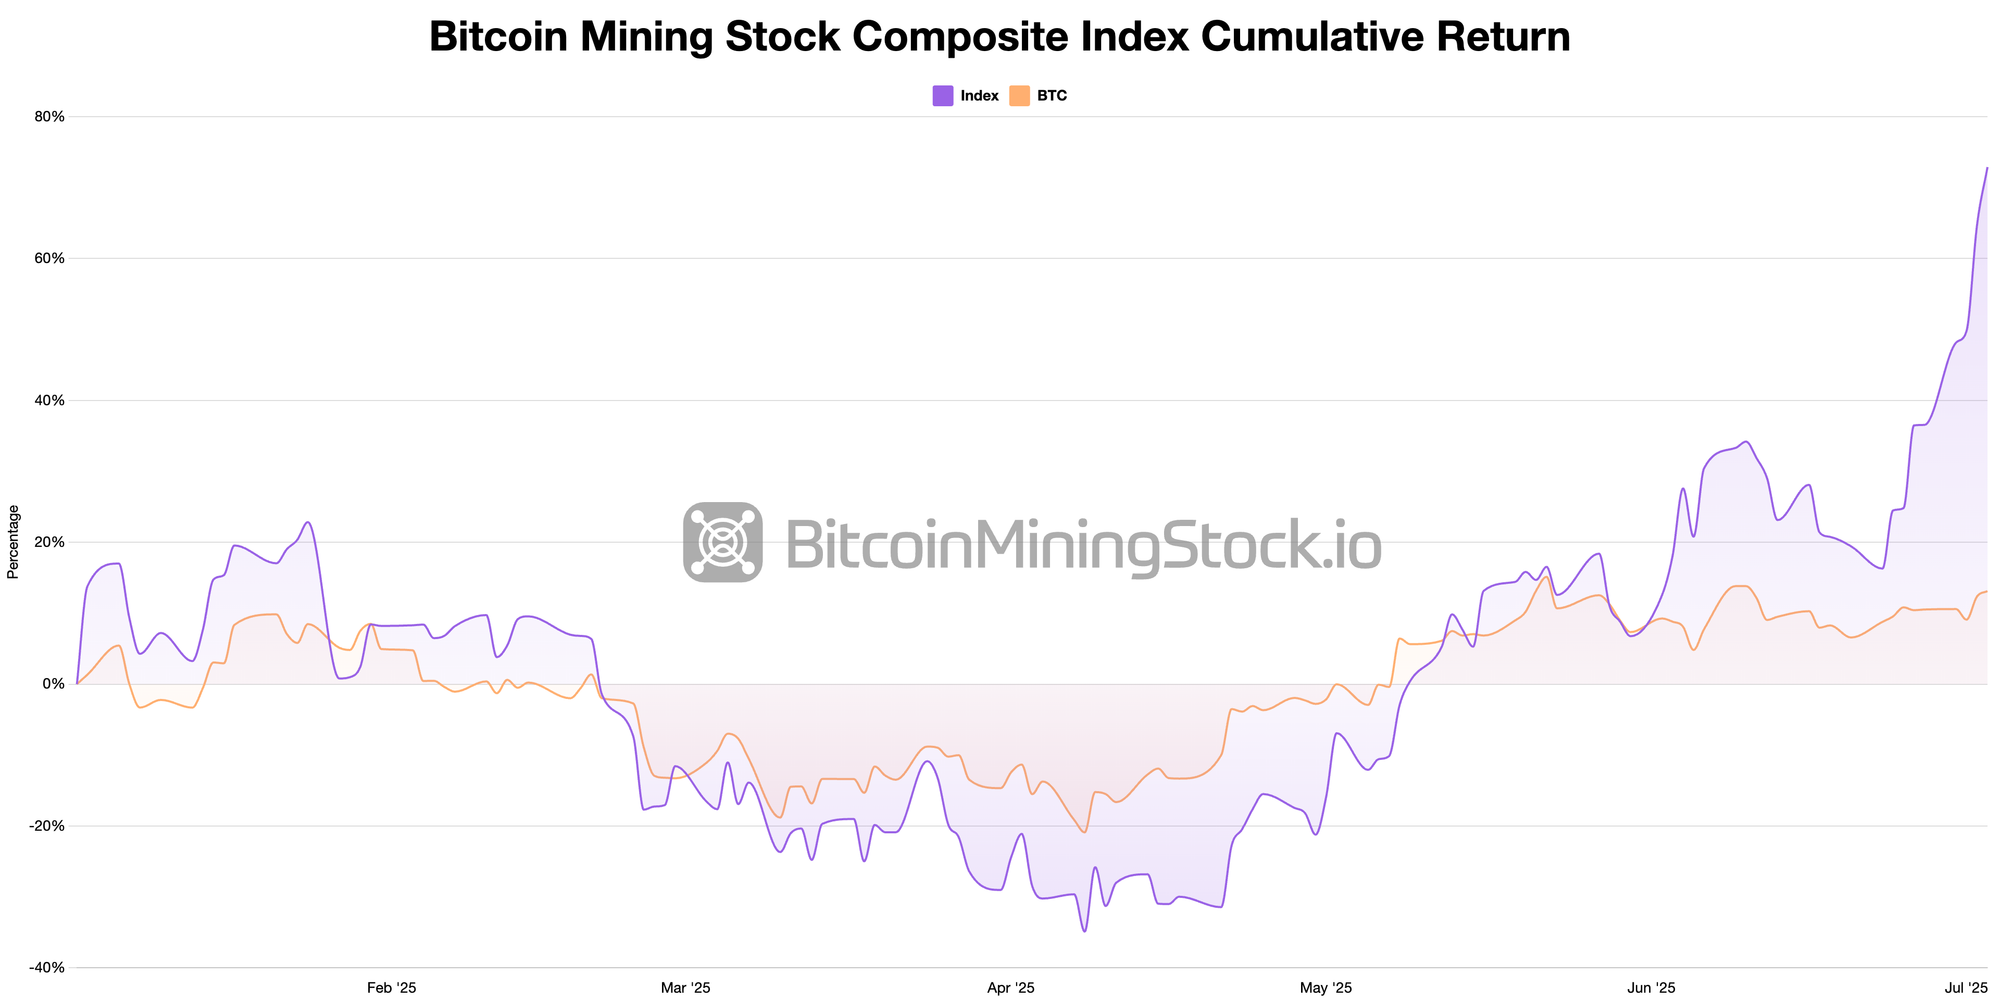The width and height of the screenshot is (2000, 1000).
Task: Click the orange BTC legend swatch
Action: tap(1019, 96)
